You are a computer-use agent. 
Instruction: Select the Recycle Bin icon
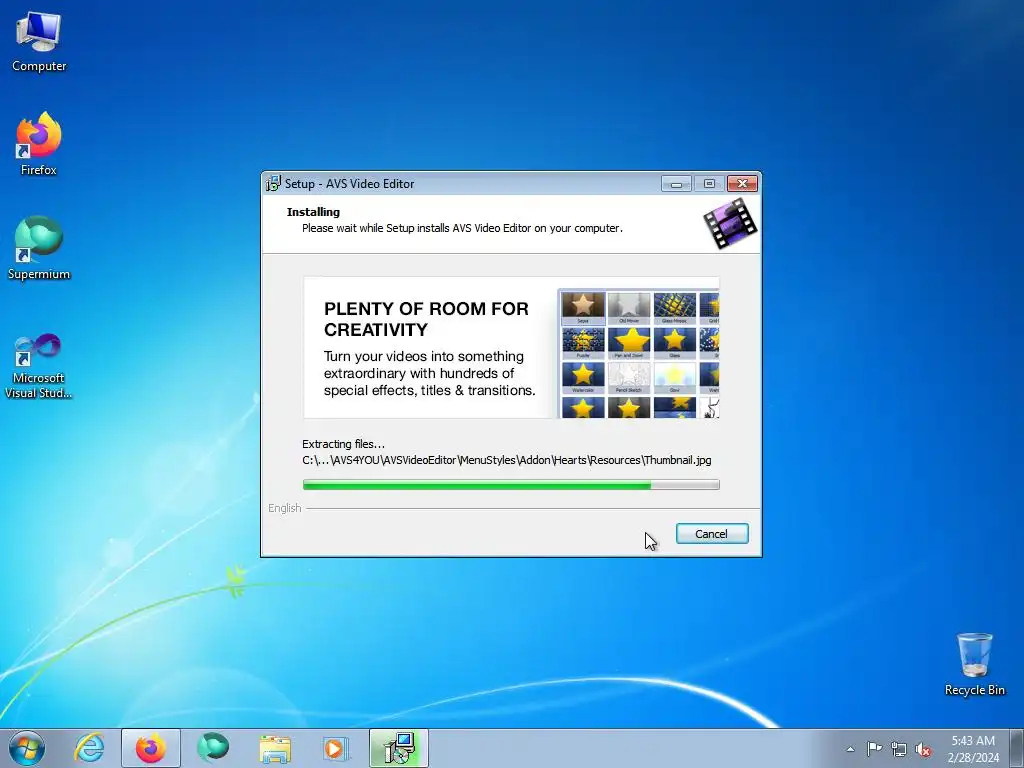click(974, 664)
